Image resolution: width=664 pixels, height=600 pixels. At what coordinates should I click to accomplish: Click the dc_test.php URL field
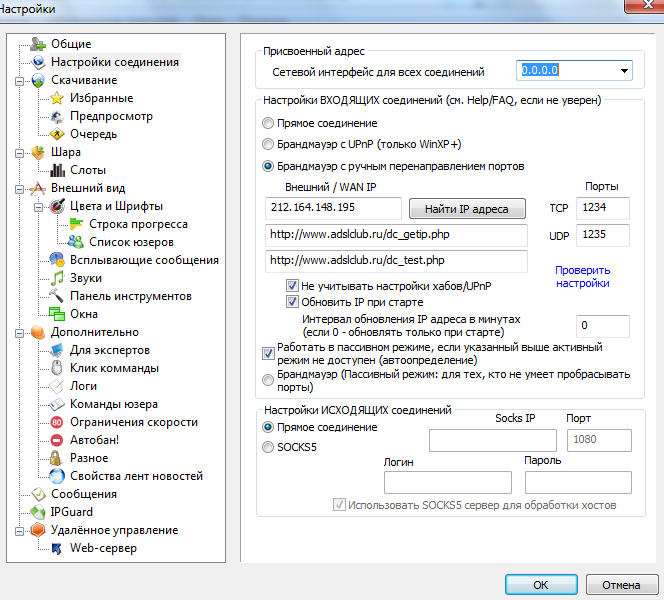click(x=396, y=261)
